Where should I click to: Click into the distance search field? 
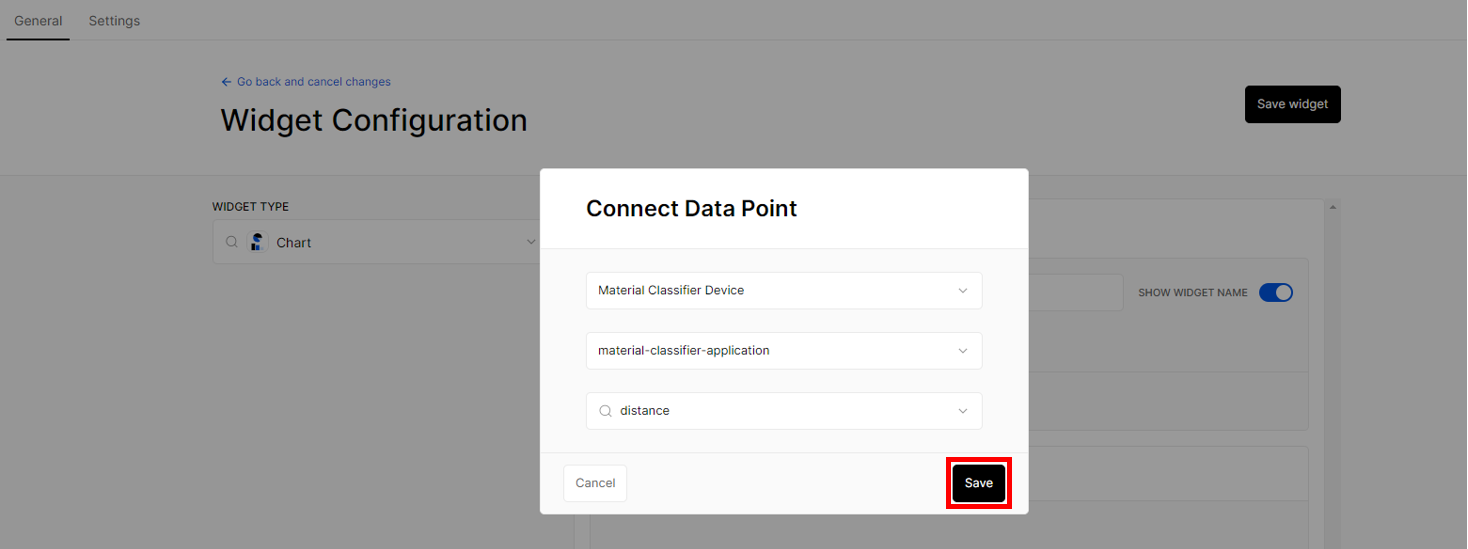pos(784,411)
